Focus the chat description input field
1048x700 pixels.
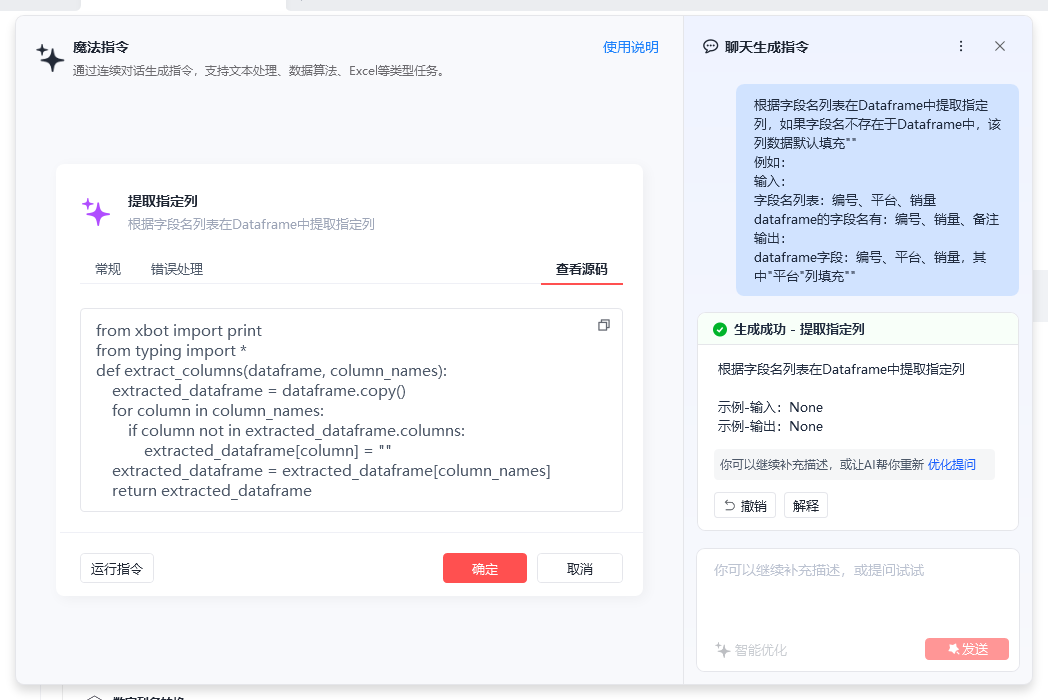pyautogui.click(x=857, y=590)
